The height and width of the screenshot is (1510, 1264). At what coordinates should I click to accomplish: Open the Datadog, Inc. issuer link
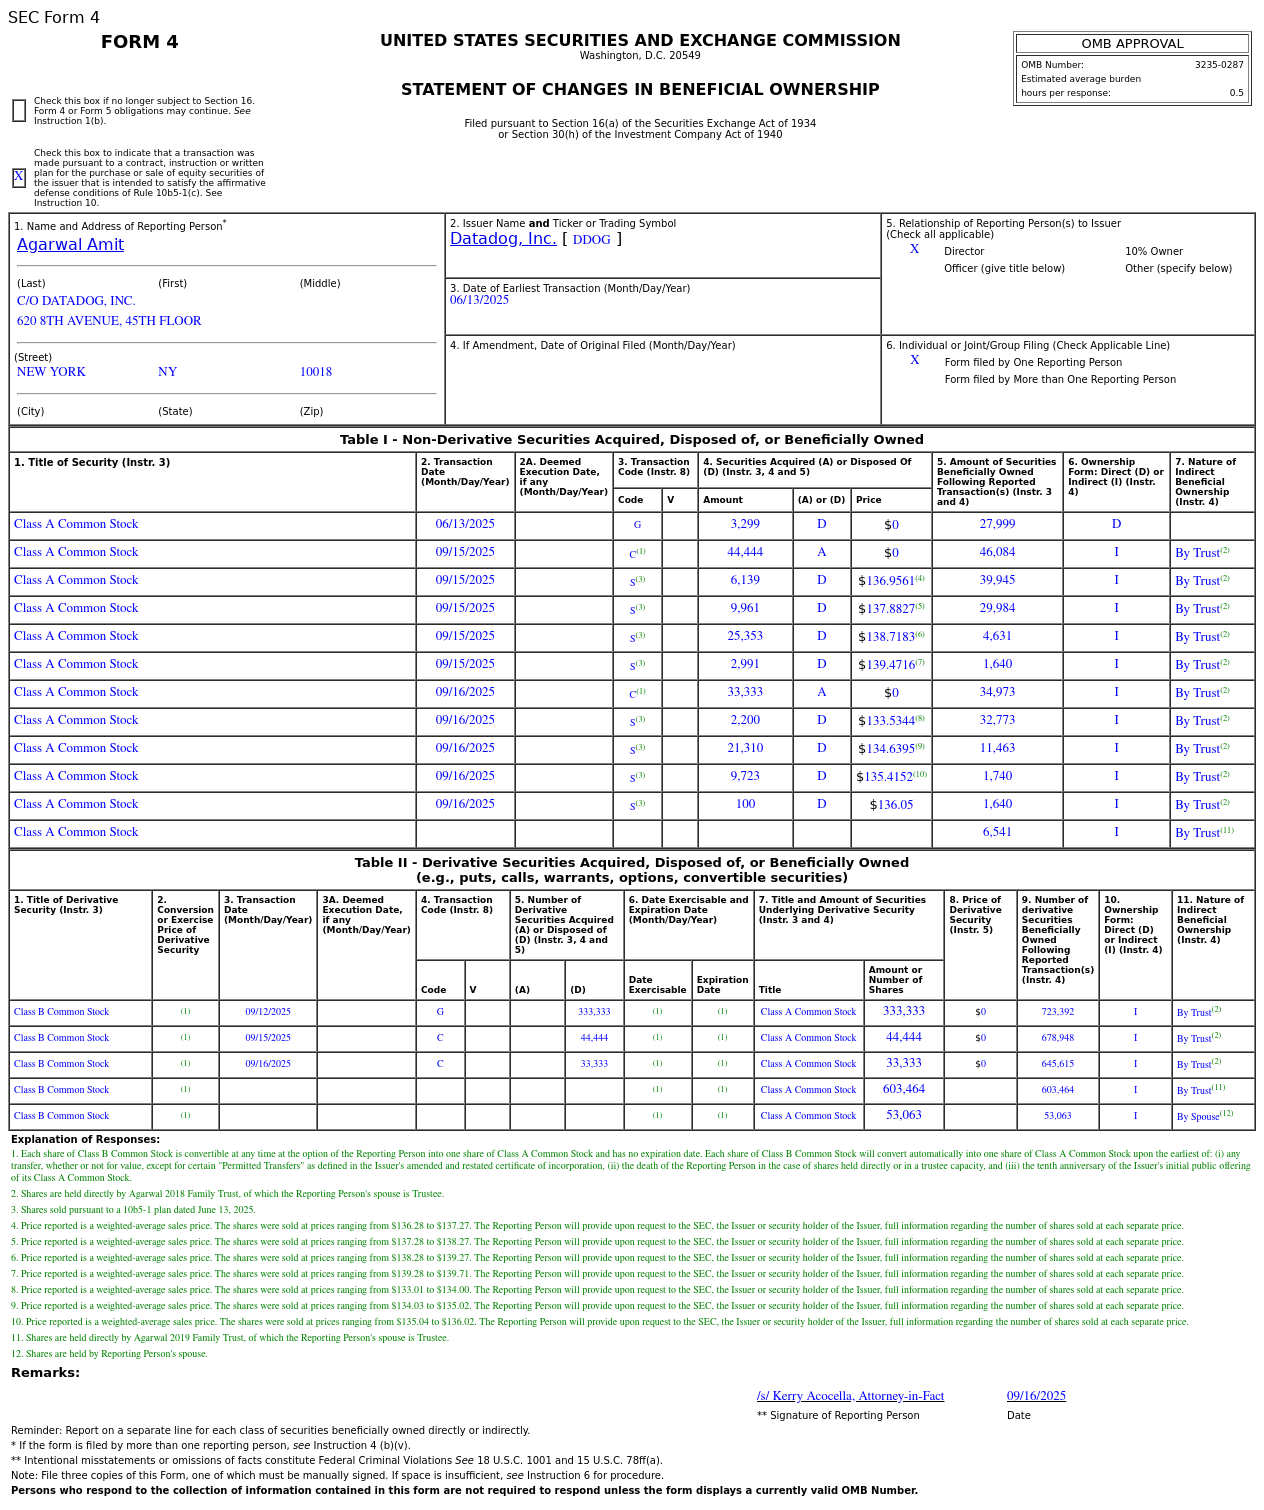(503, 239)
